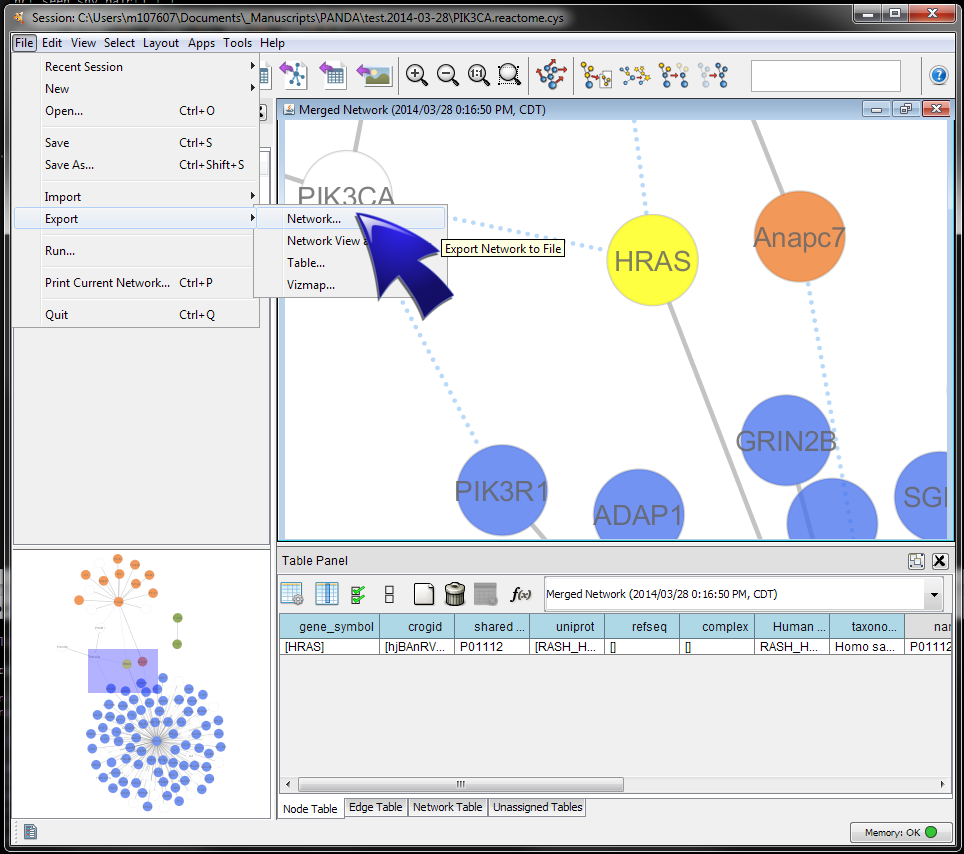
Task: Click the Zoom In magnifier icon
Action: pyautogui.click(x=417, y=75)
